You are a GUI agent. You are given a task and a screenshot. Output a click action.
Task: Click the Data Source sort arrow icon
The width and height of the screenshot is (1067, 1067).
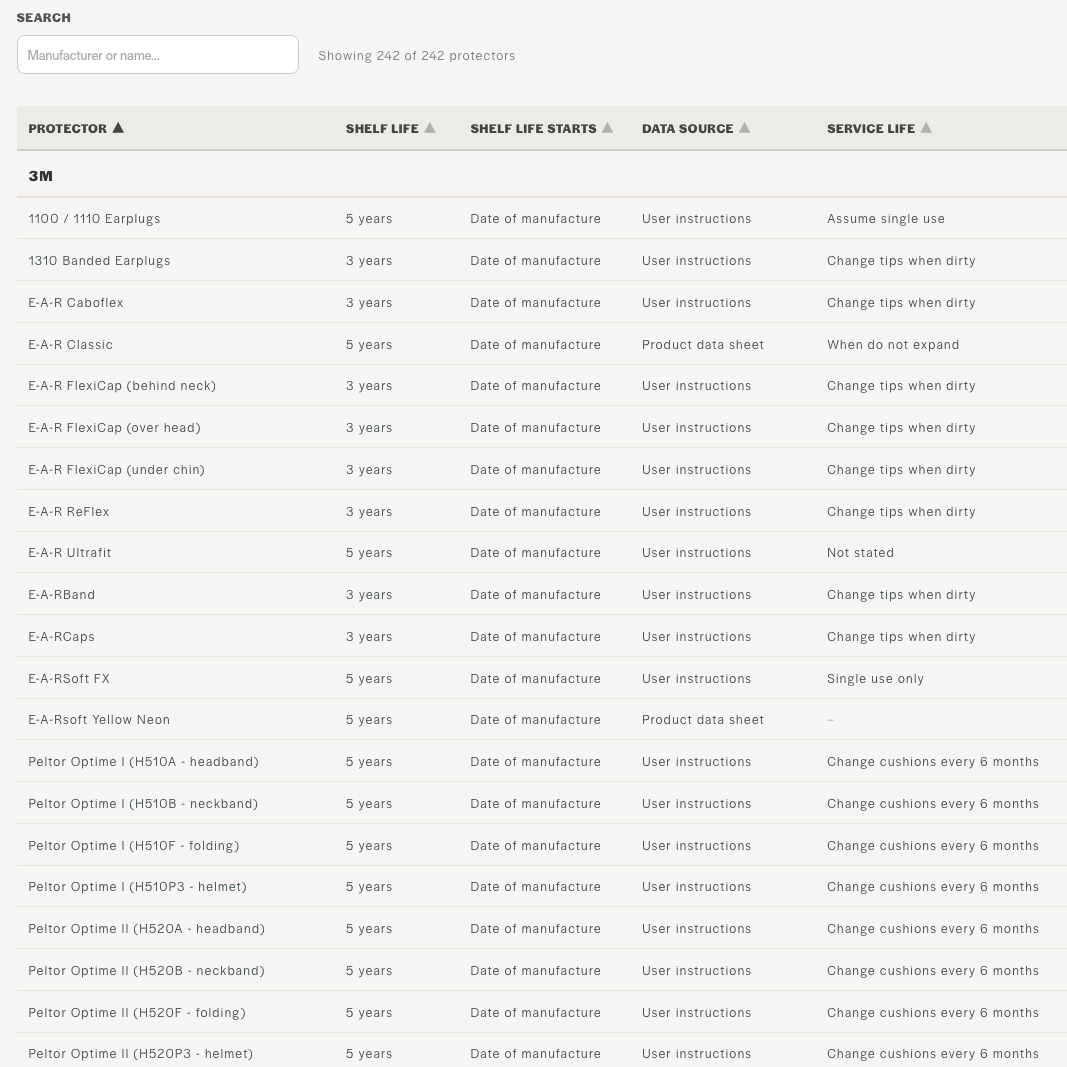(744, 127)
